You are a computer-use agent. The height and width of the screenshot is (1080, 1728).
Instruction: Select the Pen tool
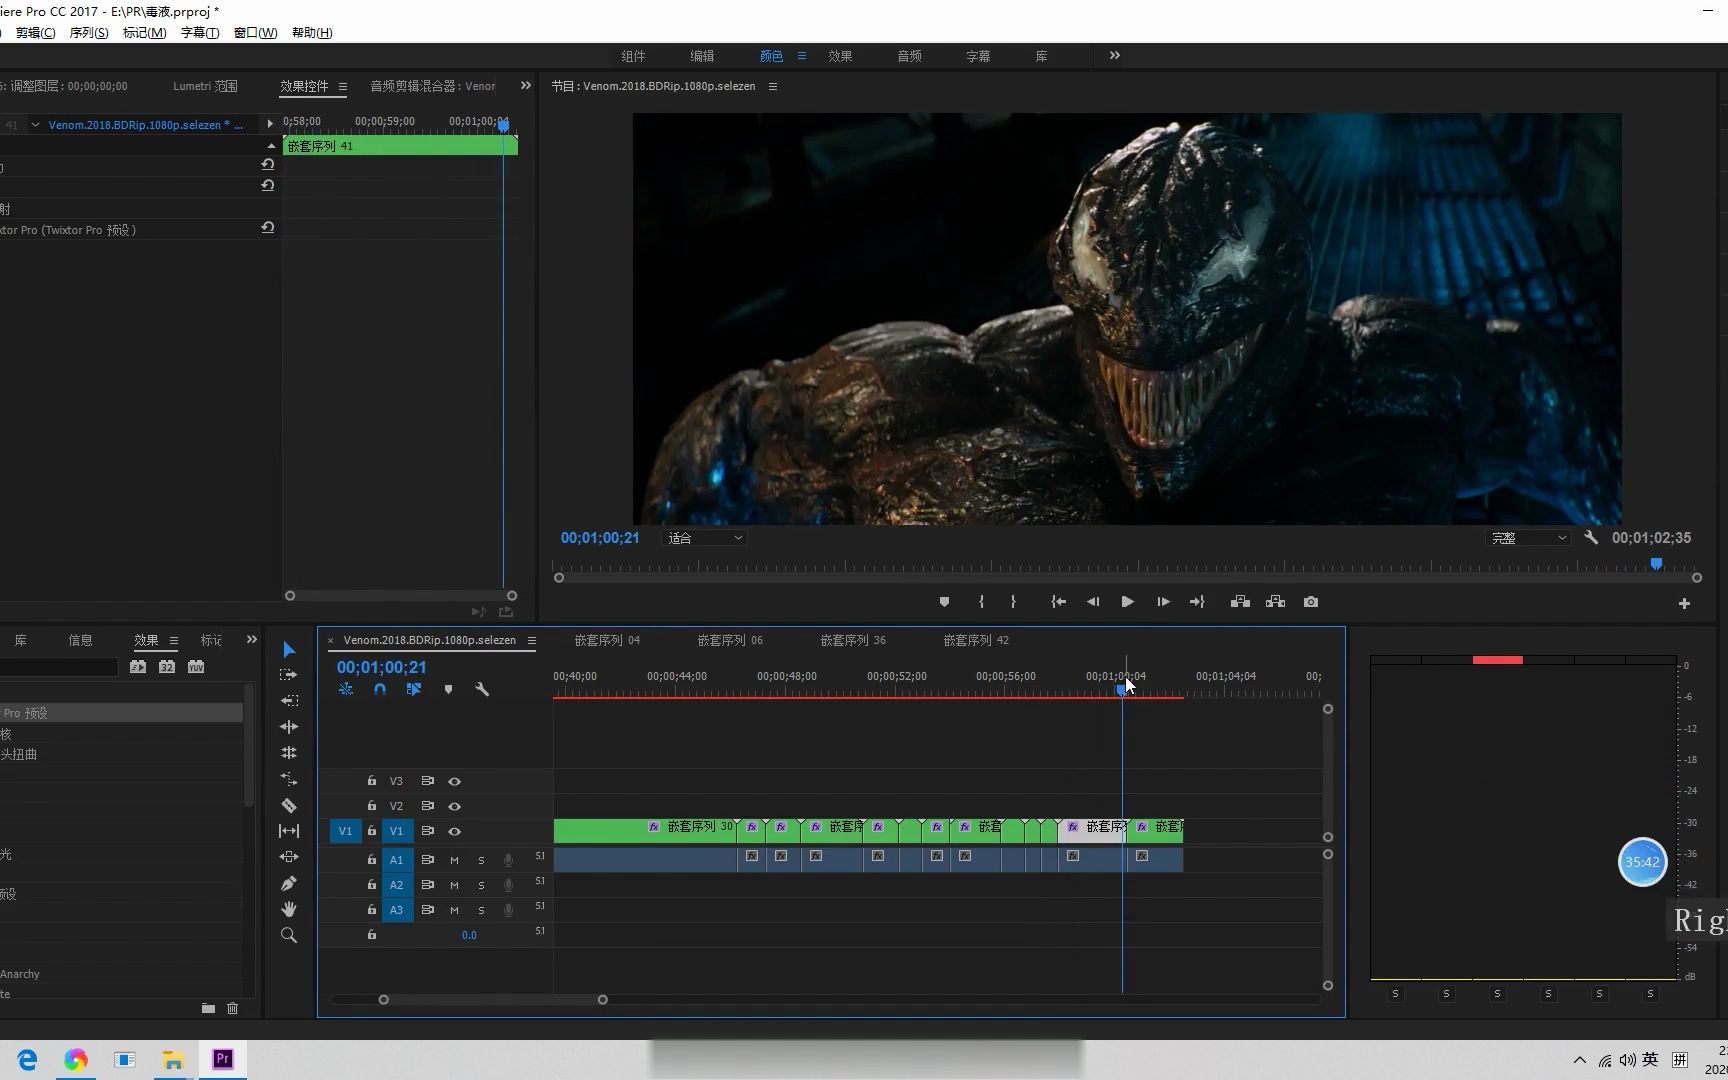coord(289,883)
